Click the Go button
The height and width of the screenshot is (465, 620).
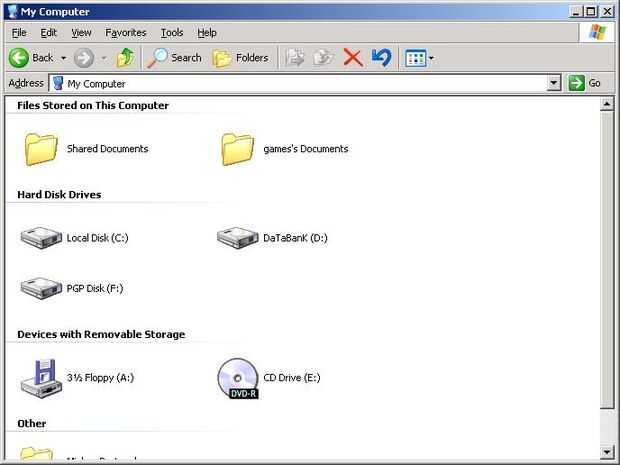coord(584,83)
